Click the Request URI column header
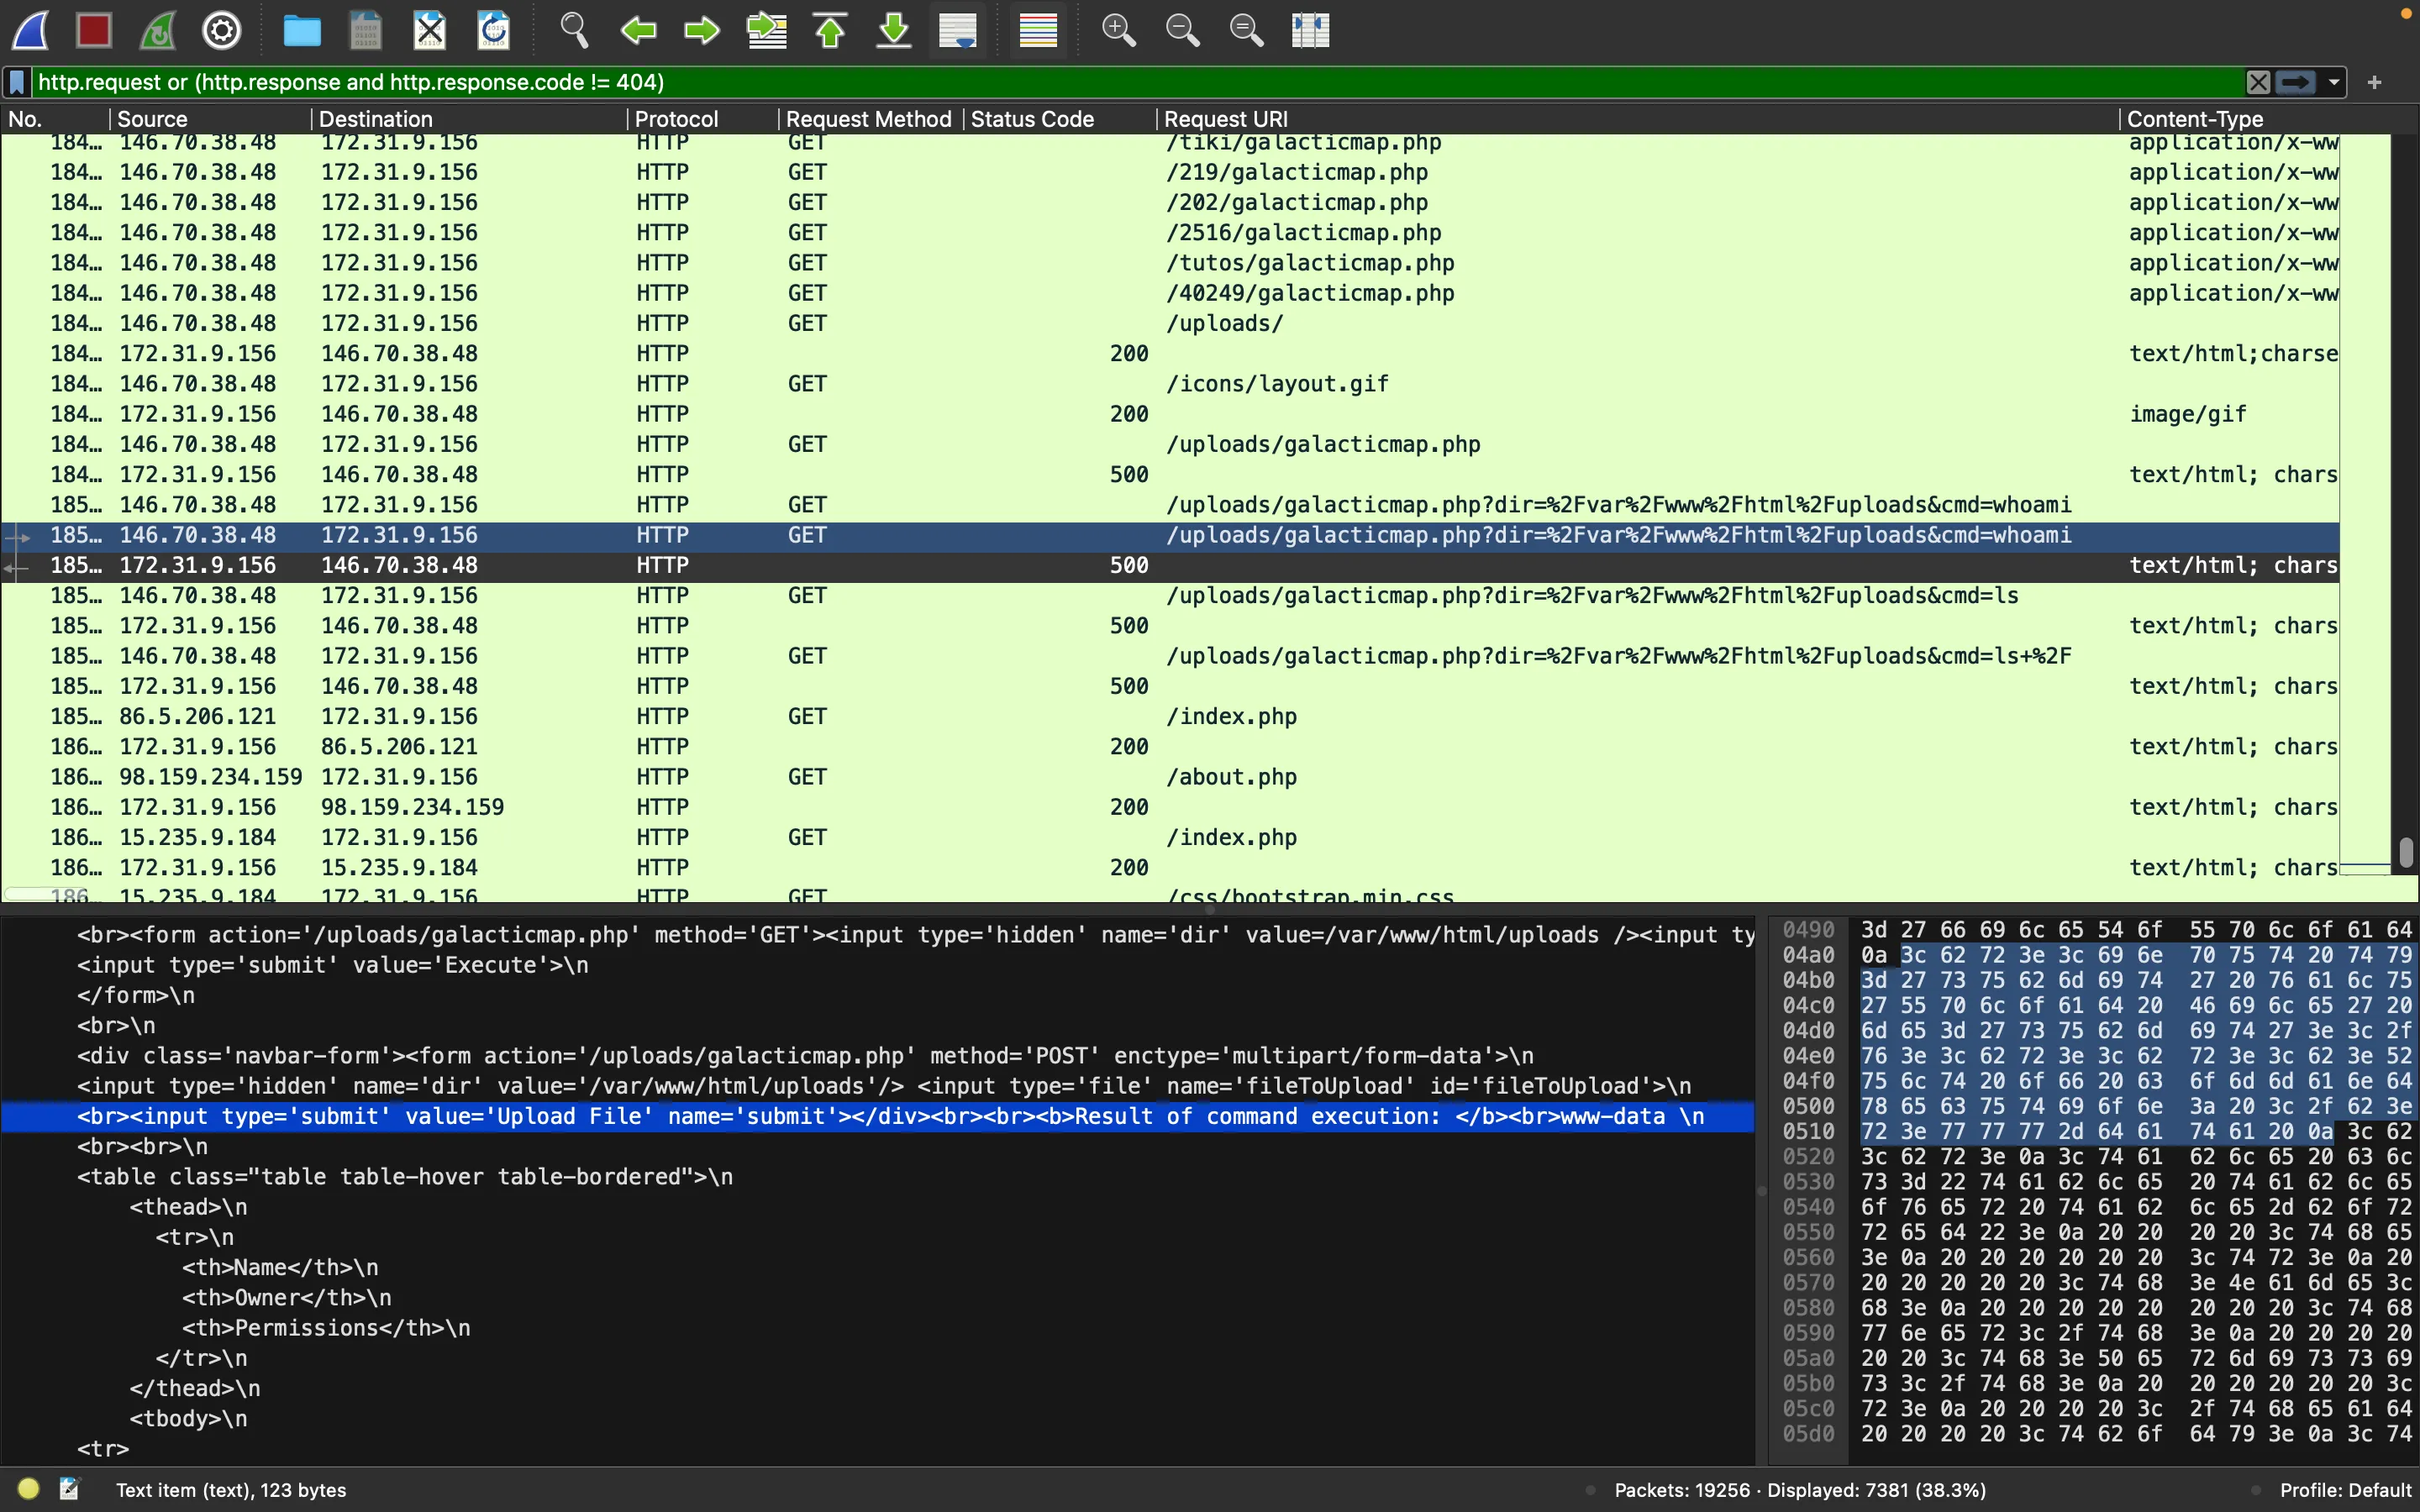 [x=1636, y=119]
